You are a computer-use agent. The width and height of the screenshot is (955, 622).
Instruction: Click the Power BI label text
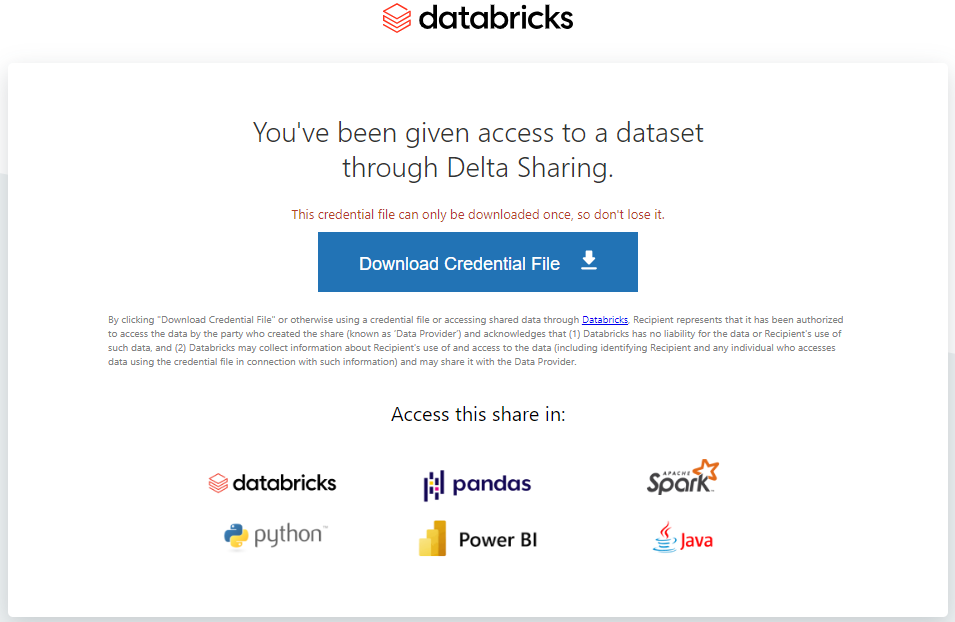[498, 540]
